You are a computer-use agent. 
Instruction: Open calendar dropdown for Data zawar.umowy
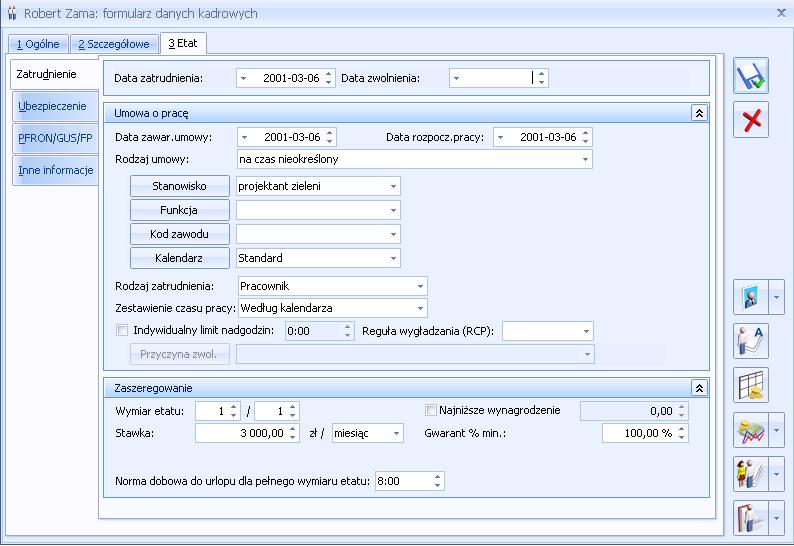245,137
